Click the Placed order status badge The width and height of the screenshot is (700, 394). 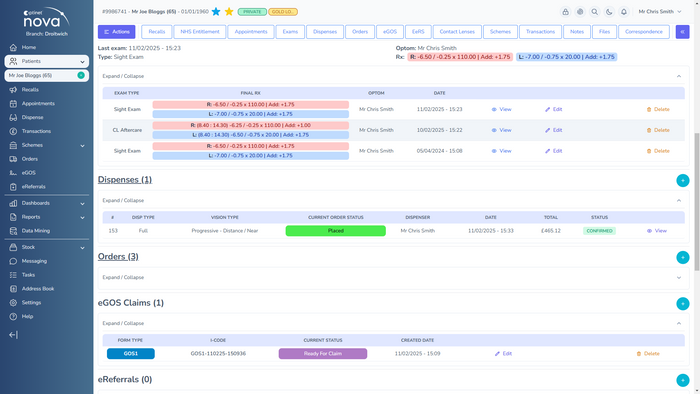pyautogui.click(x=336, y=231)
